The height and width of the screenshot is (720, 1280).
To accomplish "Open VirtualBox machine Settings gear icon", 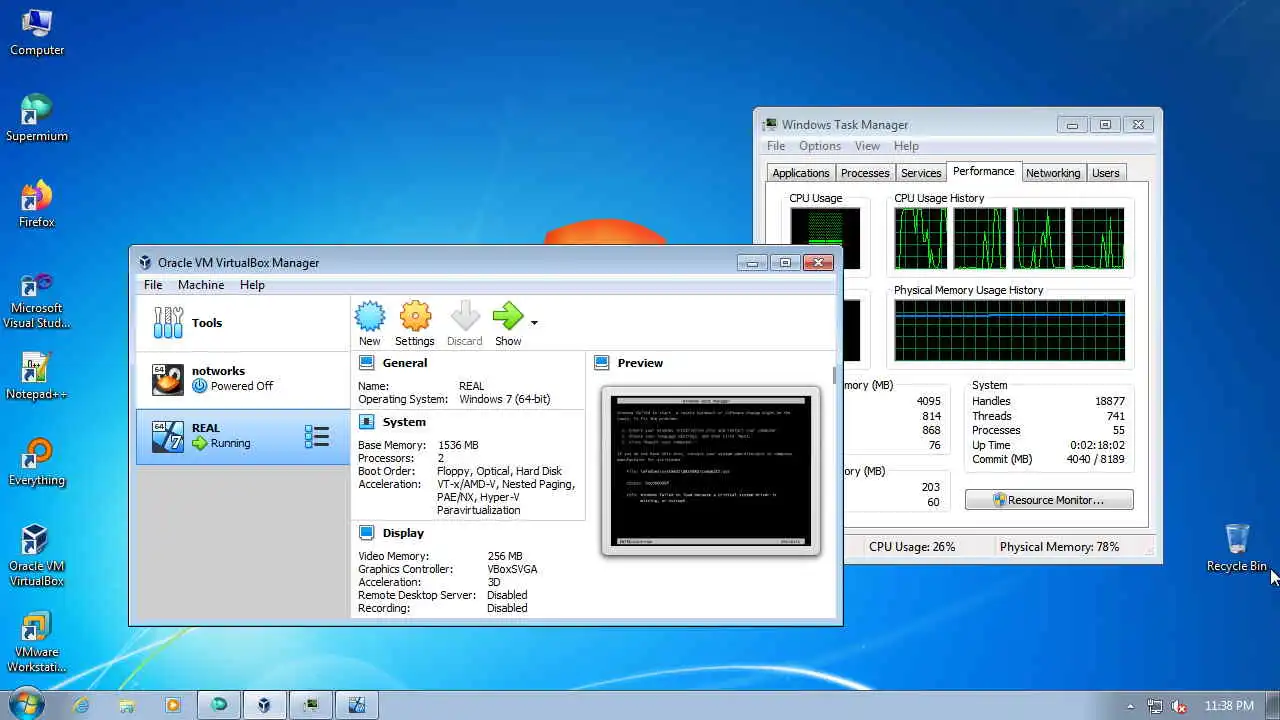I will click(415, 317).
